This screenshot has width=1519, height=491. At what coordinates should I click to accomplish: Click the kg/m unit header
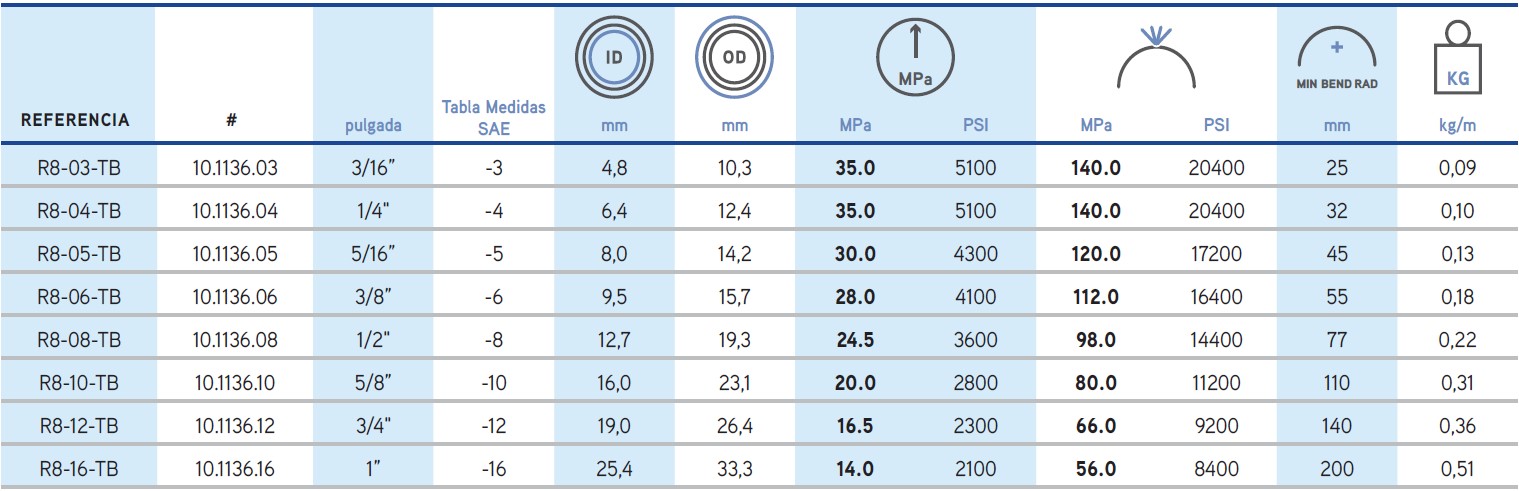point(1458,126)
